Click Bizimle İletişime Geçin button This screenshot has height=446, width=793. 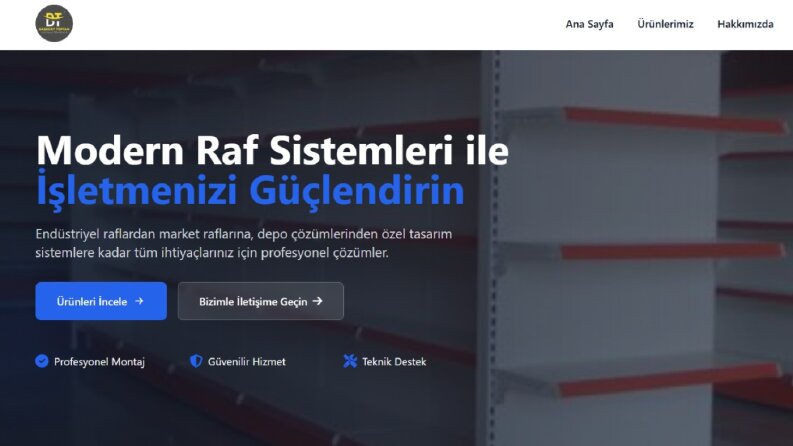point(260,301)
